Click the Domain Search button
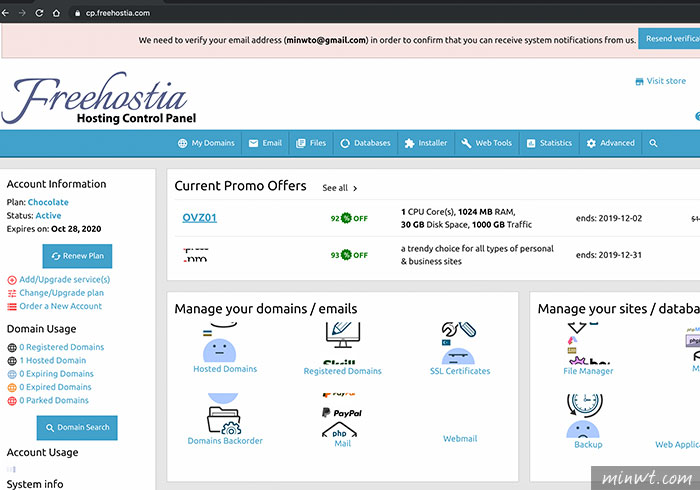The image size is (700, 490). point(77,428)
